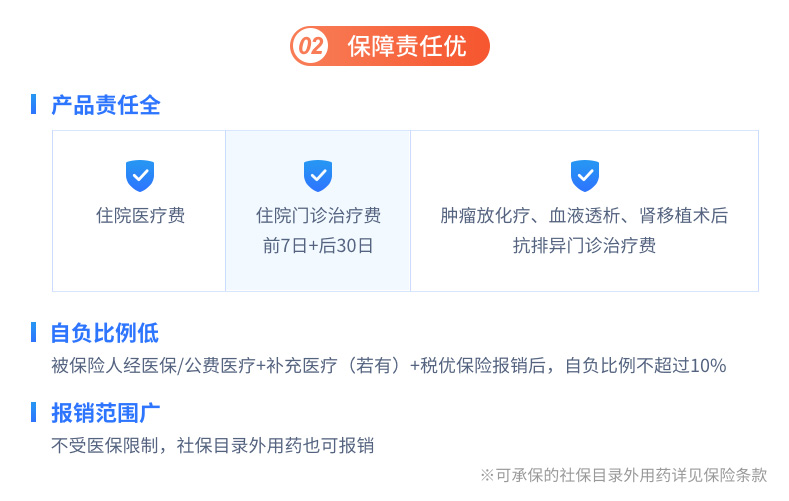789x501 pixels.
Task: Select the 住院医疗费 card
Action: tap(139, 211)
